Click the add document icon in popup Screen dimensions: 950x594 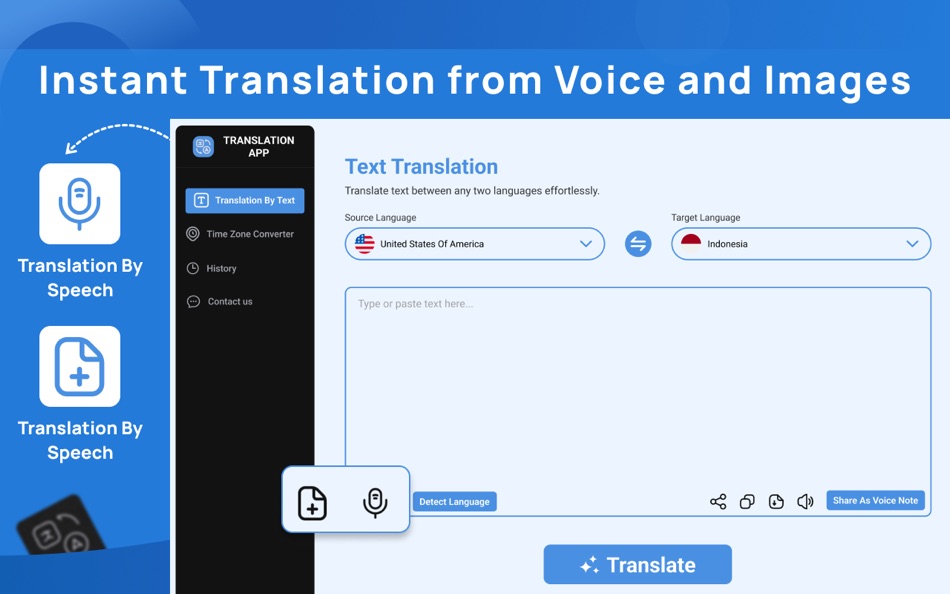pyautogui.click(x=312, y=502)
